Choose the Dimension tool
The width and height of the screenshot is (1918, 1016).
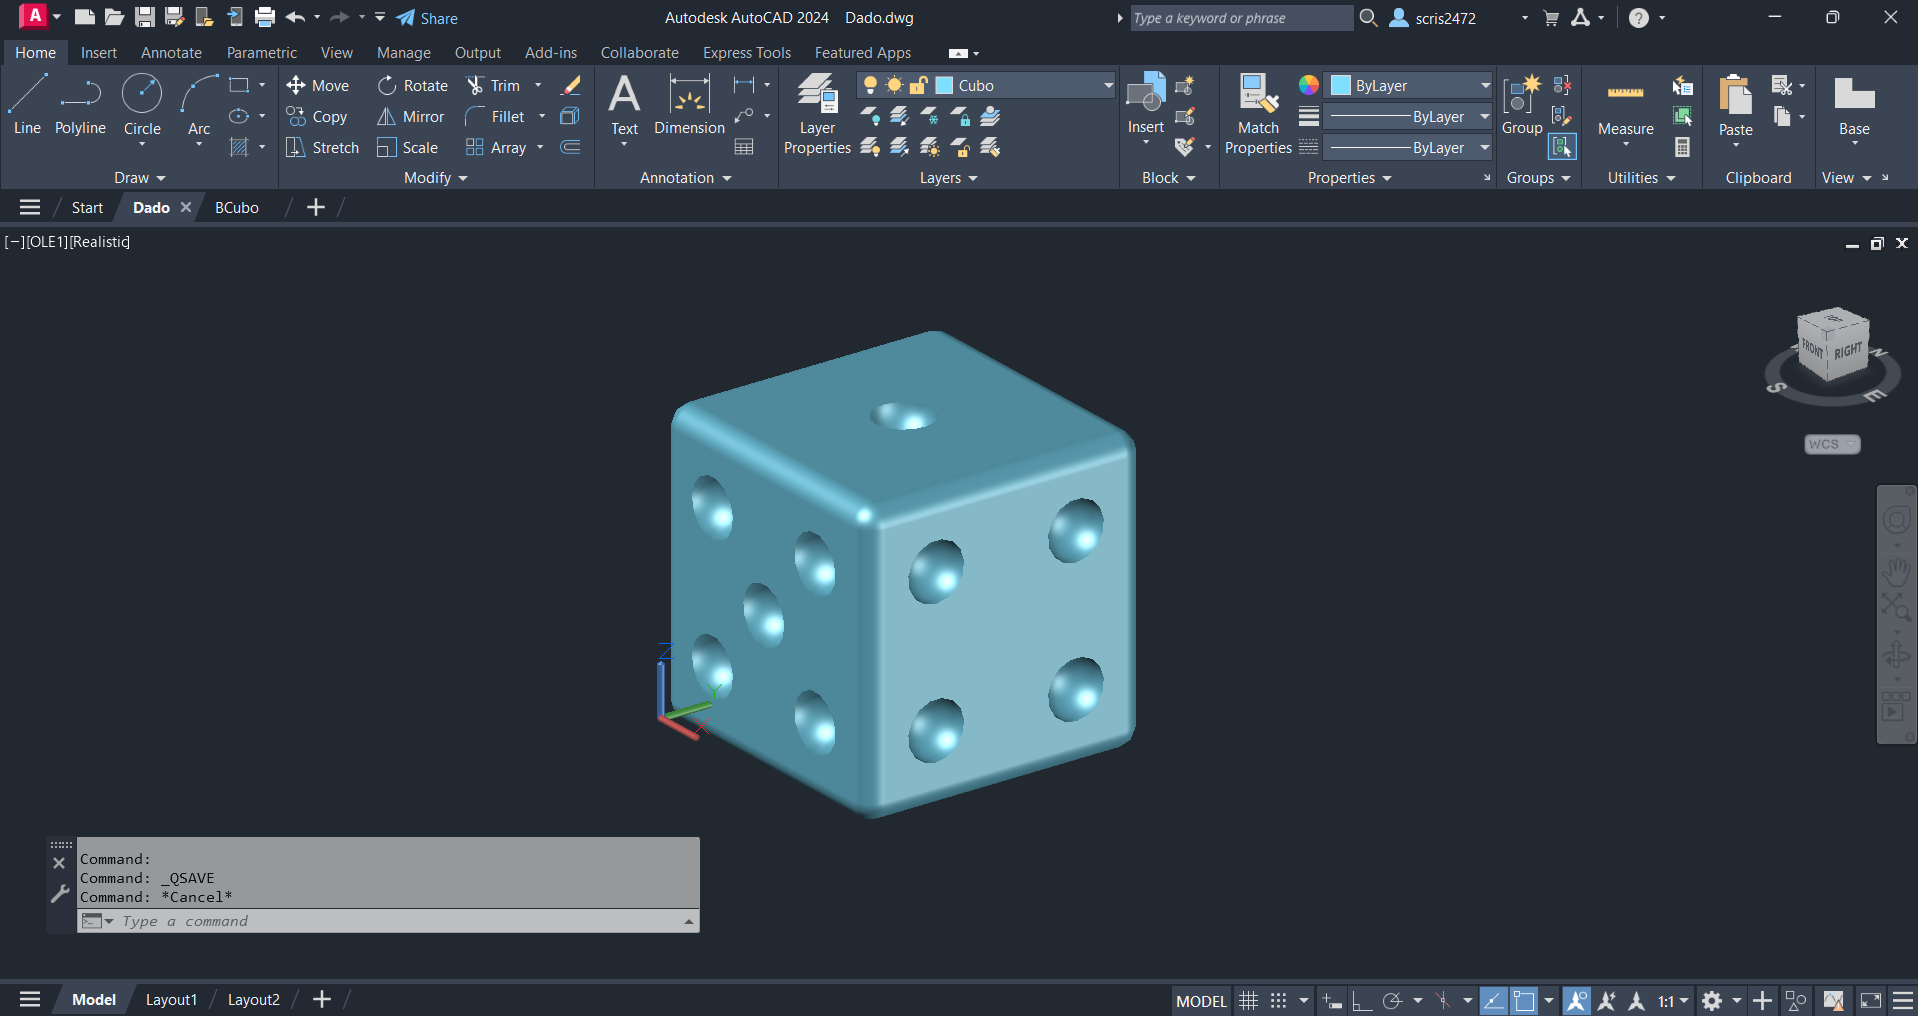click(x=689, y=106)
